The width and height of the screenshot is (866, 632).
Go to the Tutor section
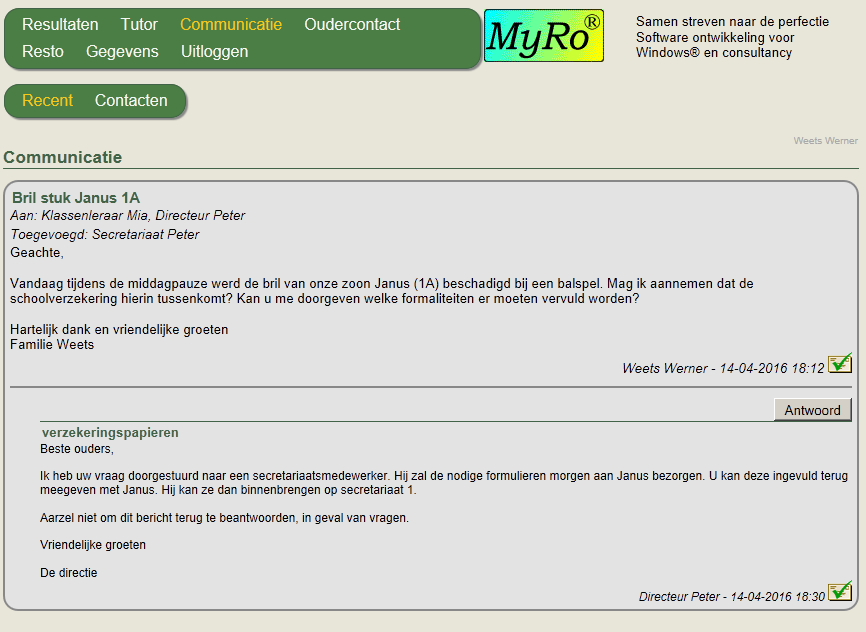click(139, 24)
